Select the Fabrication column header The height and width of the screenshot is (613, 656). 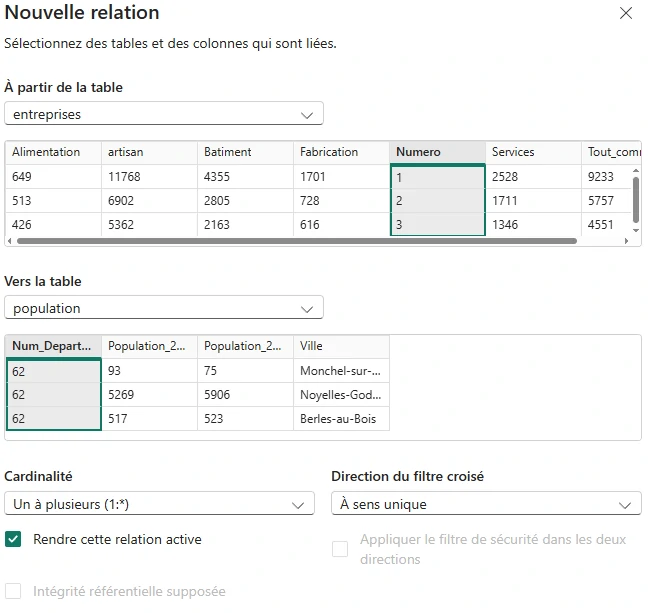click(341, 152)
